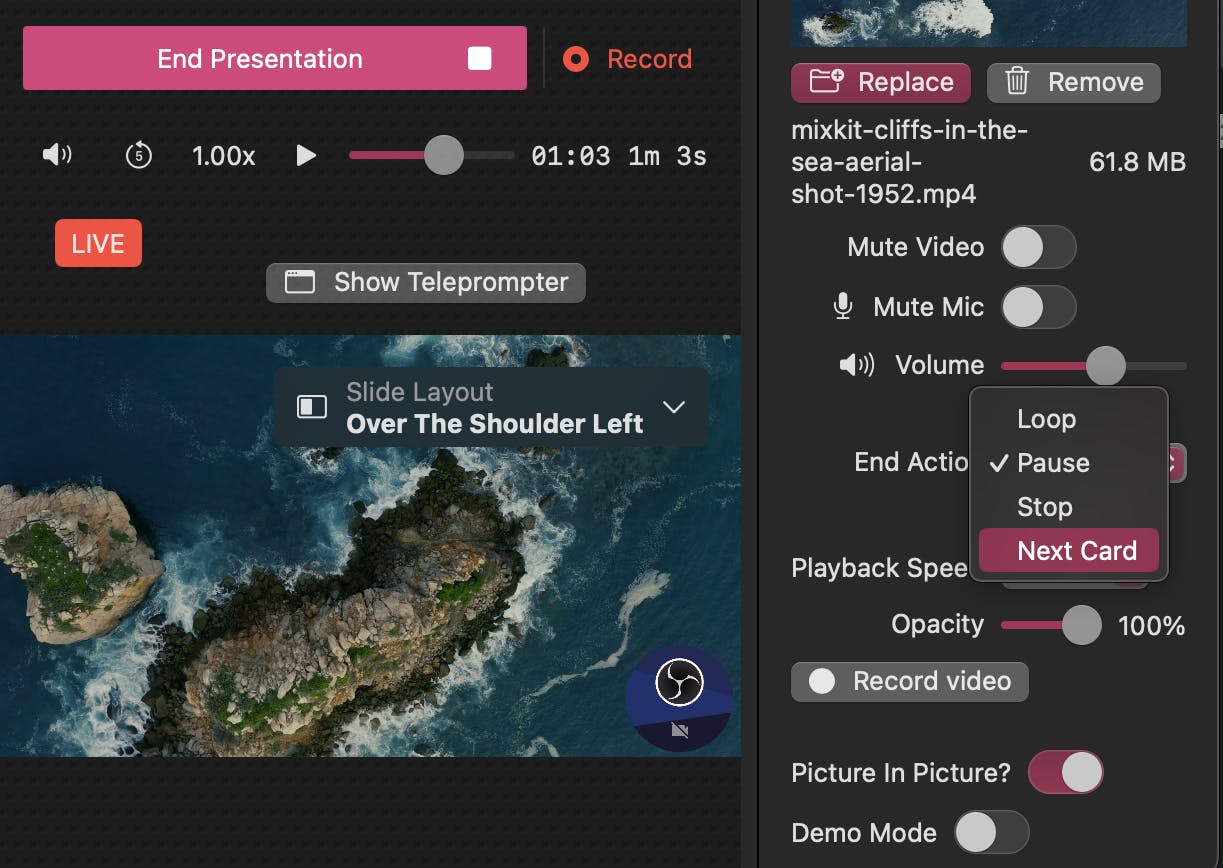This screenshot has height=868, width=1223.
Task: Click the 61.8 MB file size
Action: point(1137,162)
